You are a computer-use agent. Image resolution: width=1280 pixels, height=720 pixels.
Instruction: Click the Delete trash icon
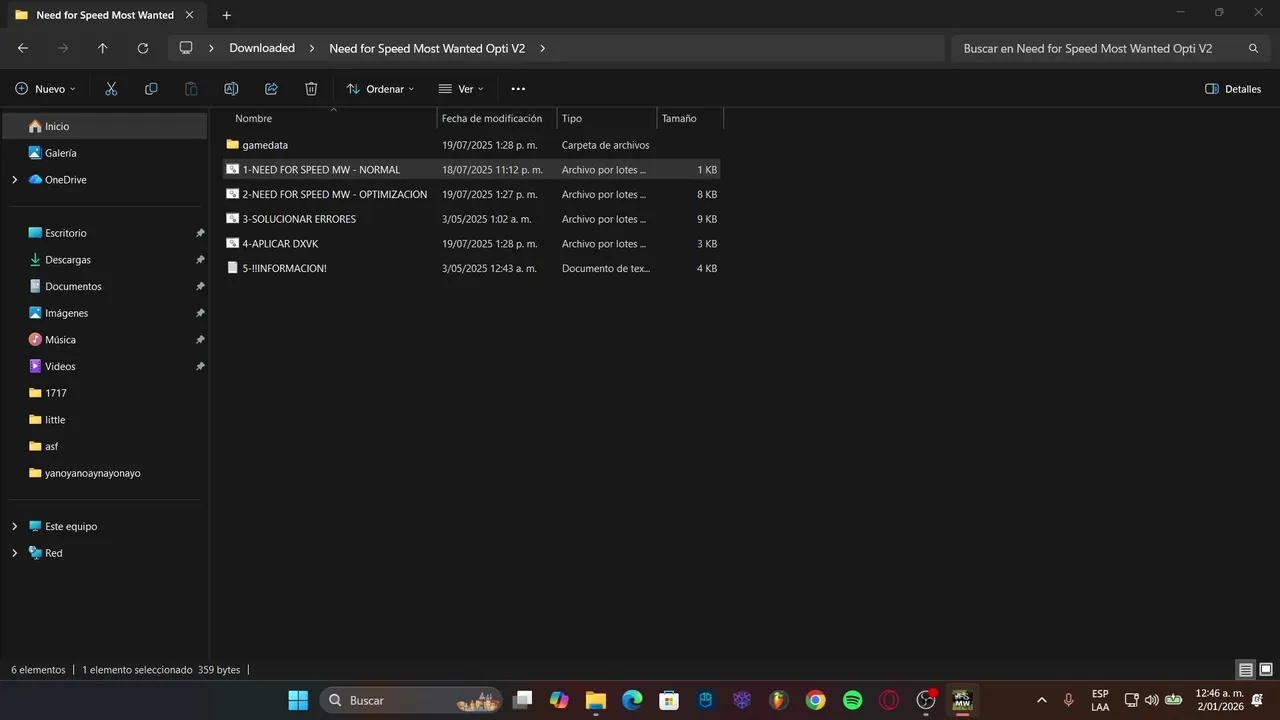tap(311, 89)
